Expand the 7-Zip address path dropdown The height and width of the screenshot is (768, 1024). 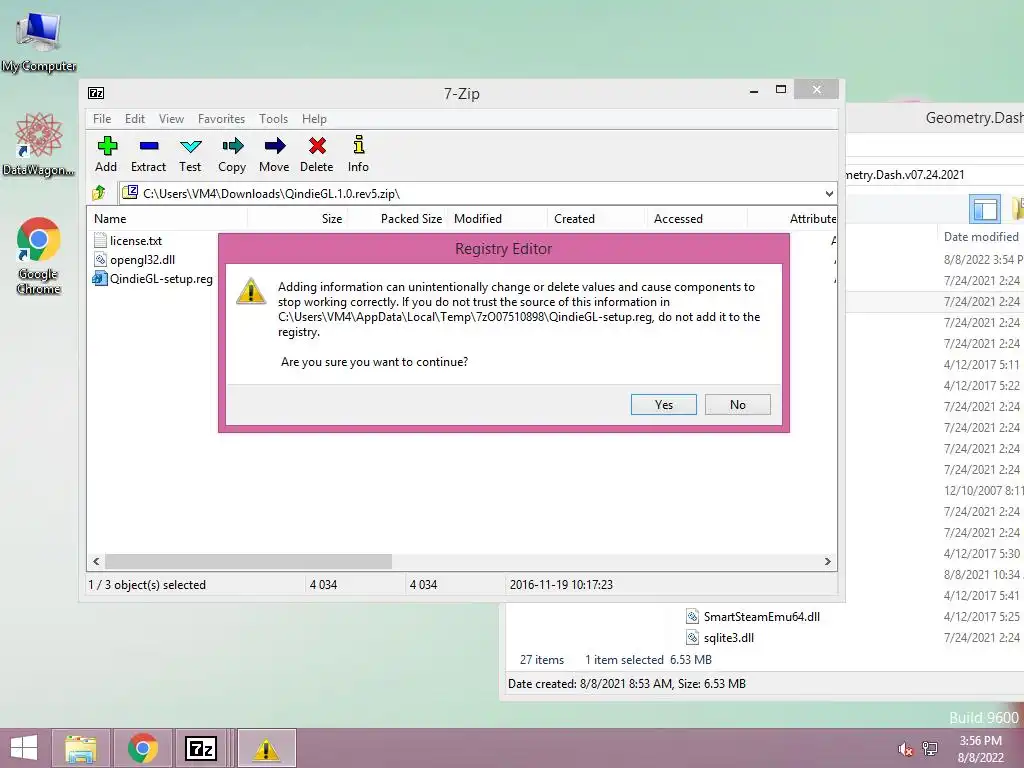click(x=829, y=193)
